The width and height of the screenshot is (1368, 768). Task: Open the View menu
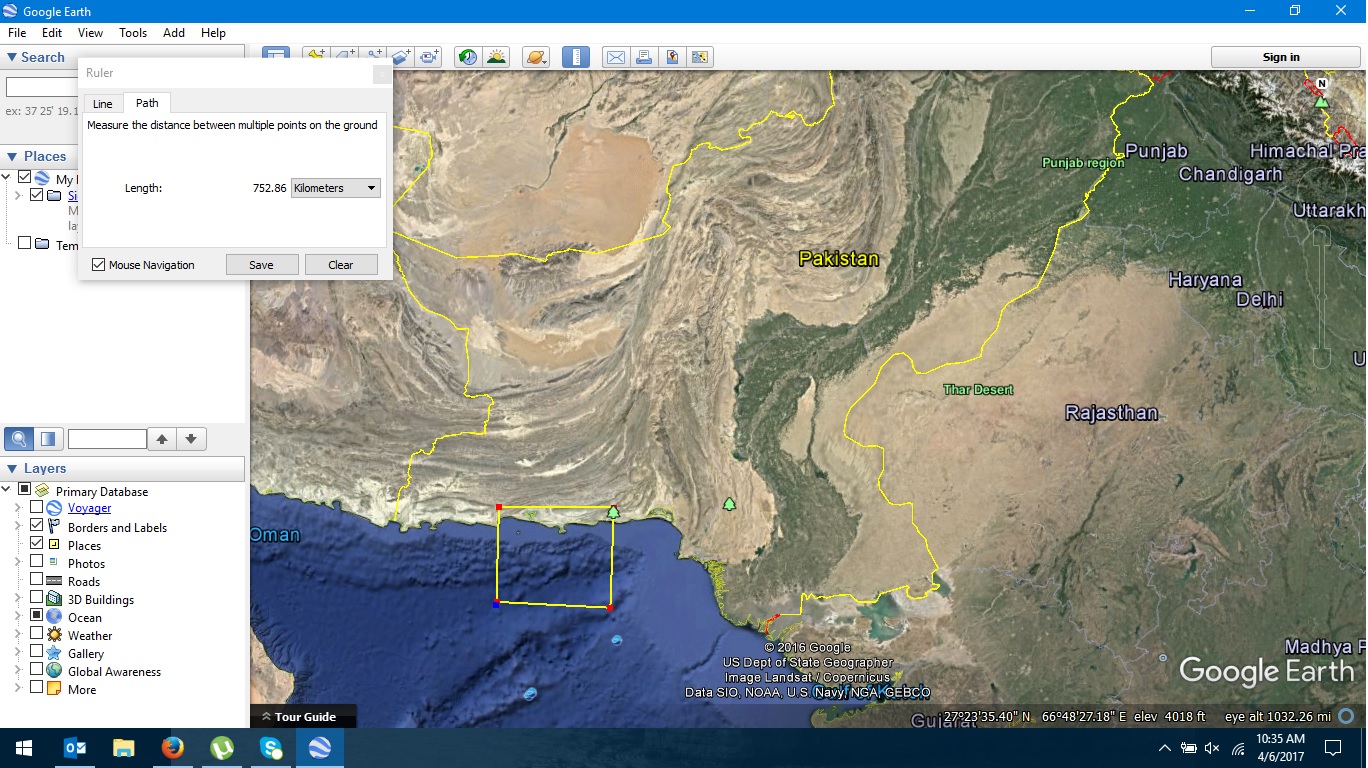90,33
